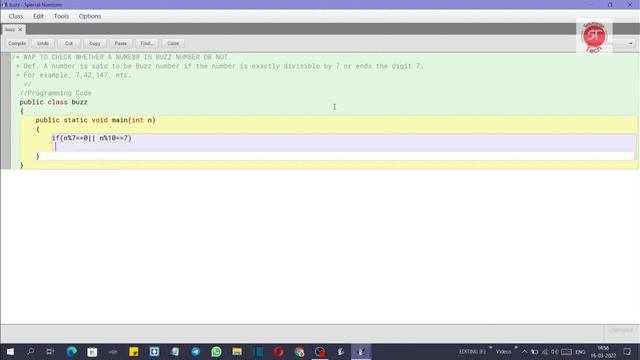Viewport: 640px width, 360px height.
Task: Open Microsoft Store taskbar icon
Action: (92, 351)
